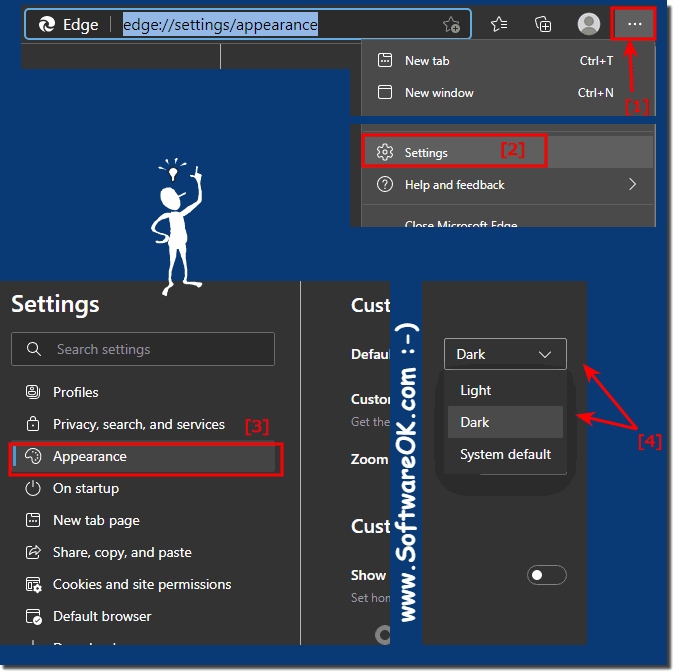The height and width of the screenshot is (672, 674).
Task: Click the New window menu icon
Action: (385, 92)
